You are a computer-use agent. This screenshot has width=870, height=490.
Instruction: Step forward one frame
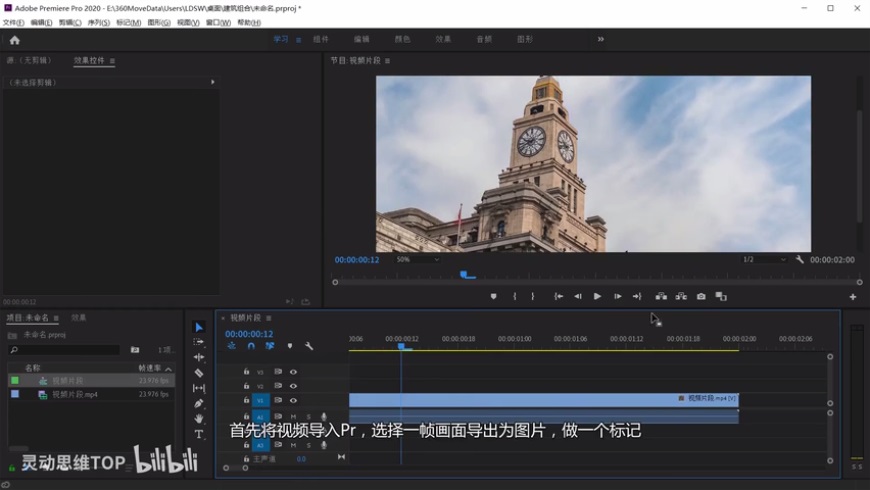pos(618,296)
